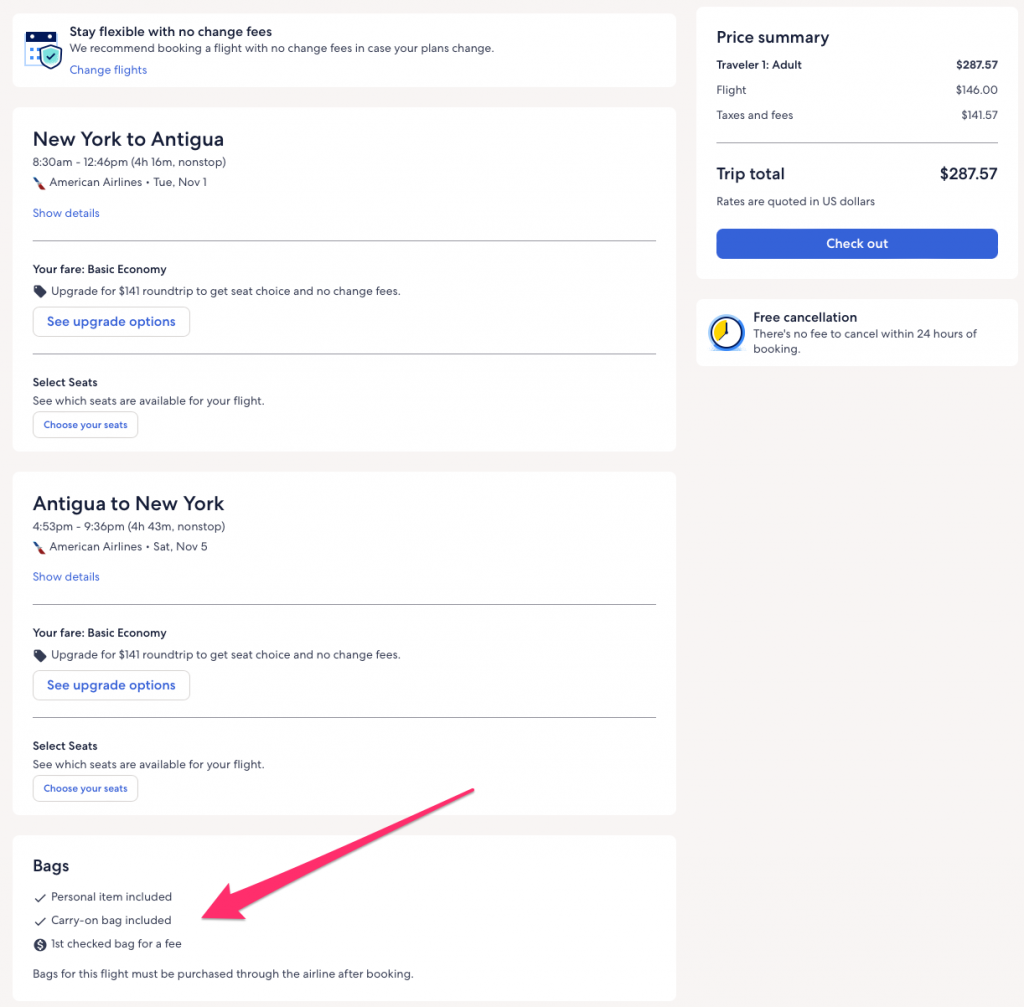The image size is (1024, 1007).
Task: Expand Show details for Antigua to New York
Action: 66,577
